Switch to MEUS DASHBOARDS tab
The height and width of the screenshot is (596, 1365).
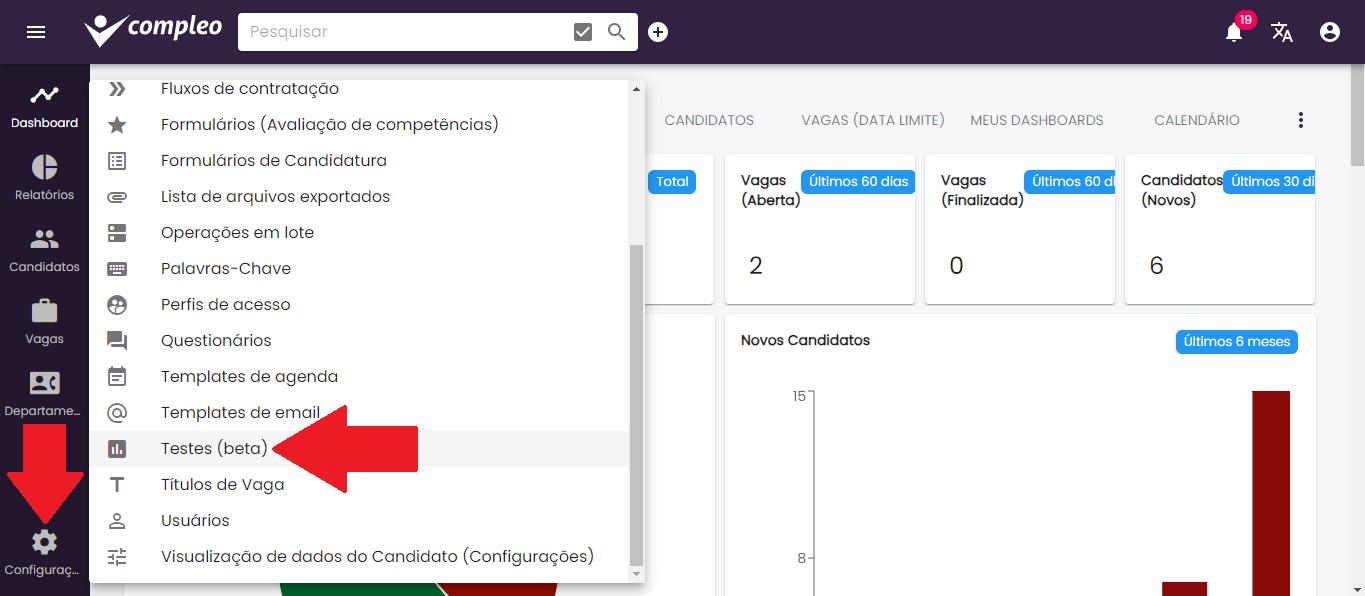click(x=1036, y=120)
